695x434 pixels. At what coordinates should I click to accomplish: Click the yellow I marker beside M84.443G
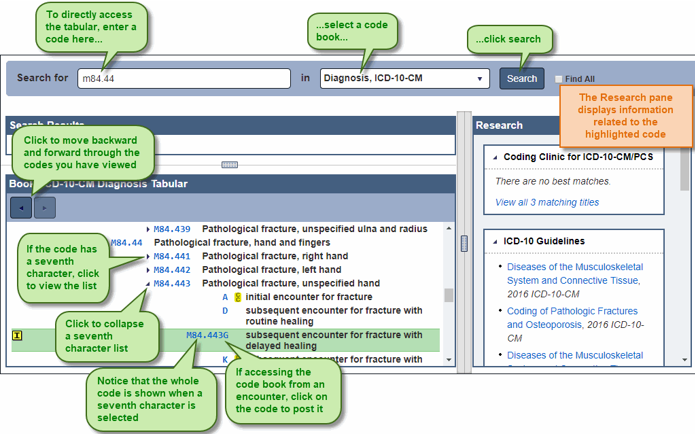click(17, 336)
